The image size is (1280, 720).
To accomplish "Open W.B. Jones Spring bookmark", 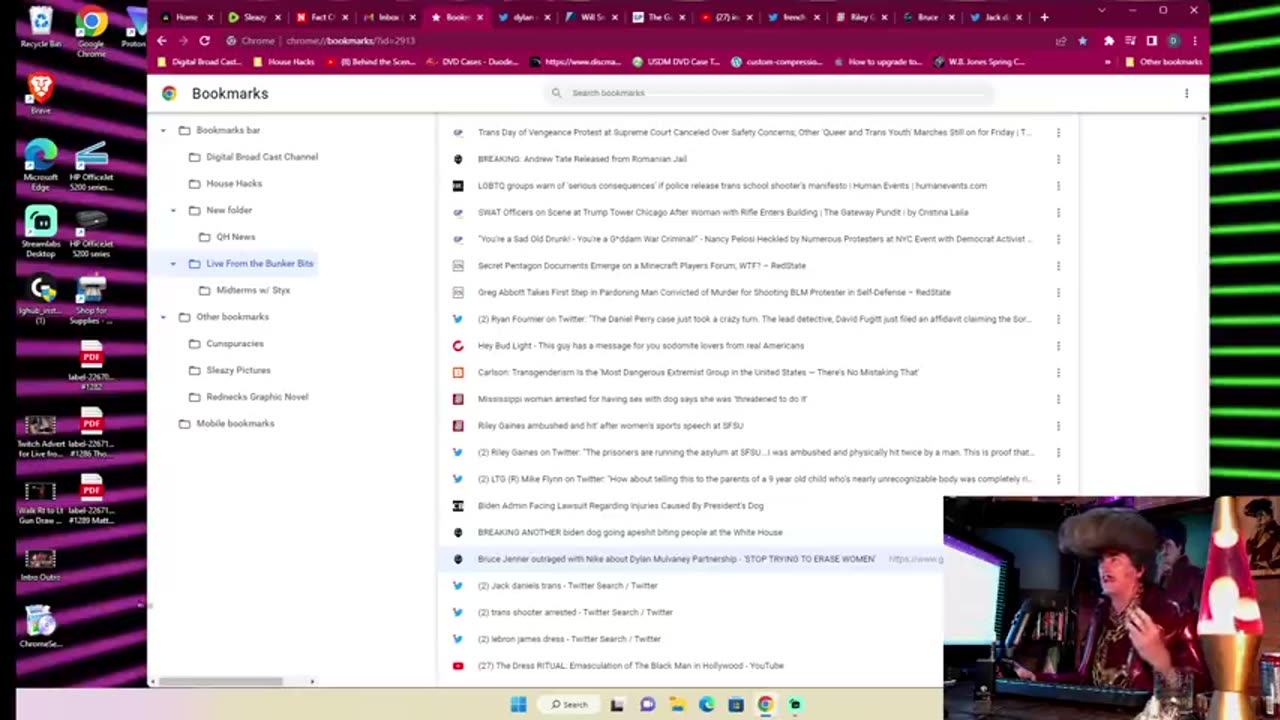I will coord(980,62).
